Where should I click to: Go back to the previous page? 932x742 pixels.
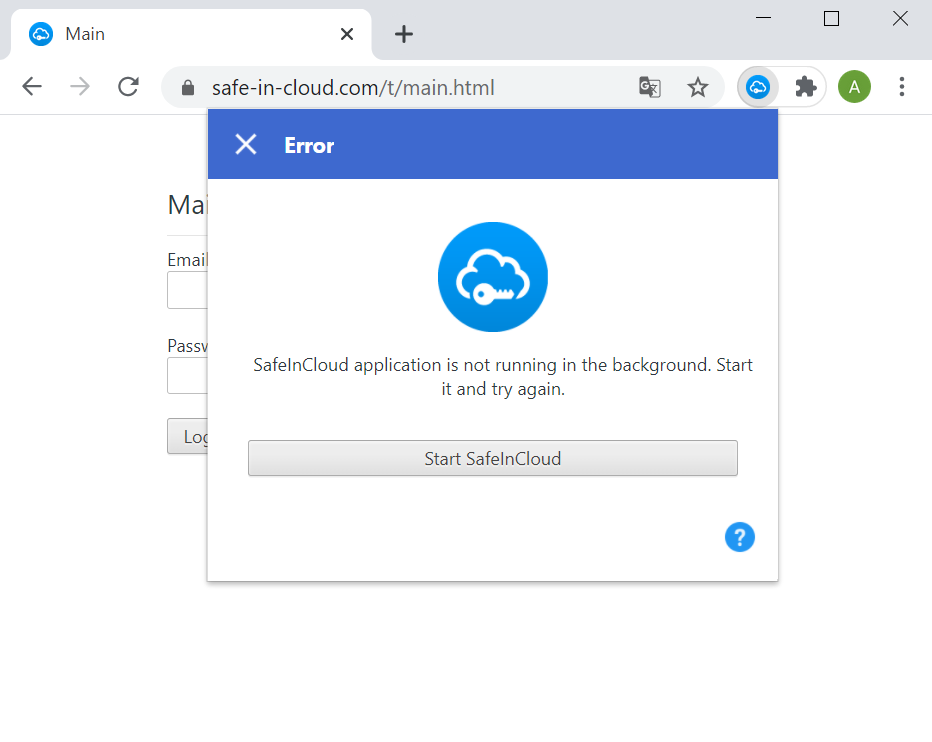[32, 87]
